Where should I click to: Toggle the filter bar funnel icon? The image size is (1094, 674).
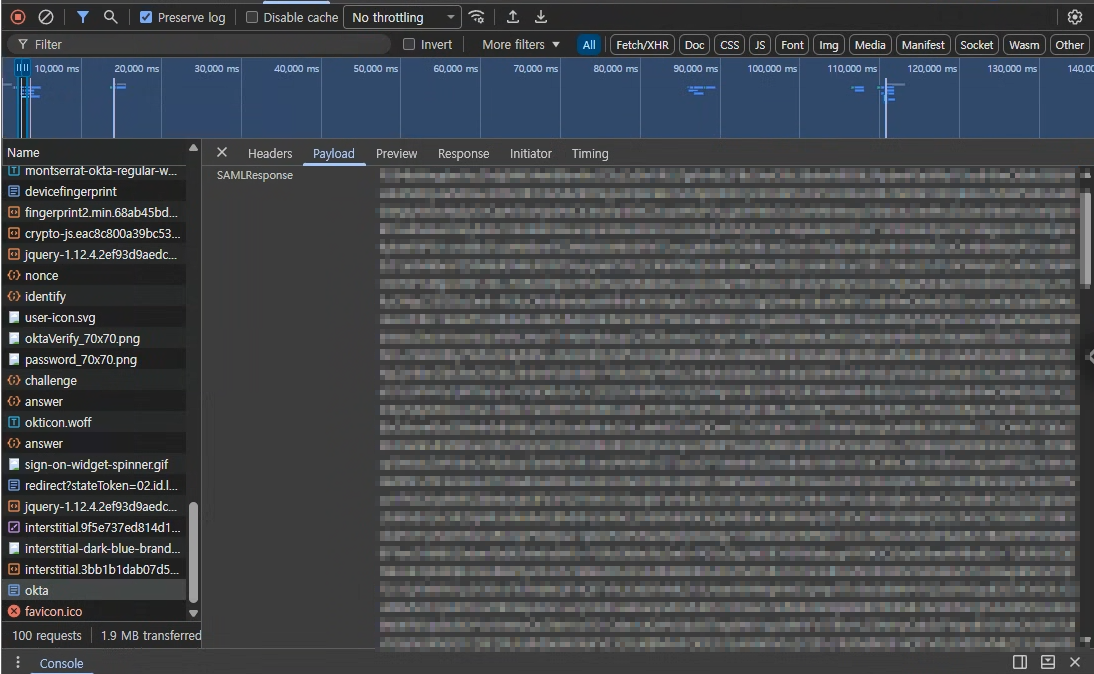click(82, 17)
